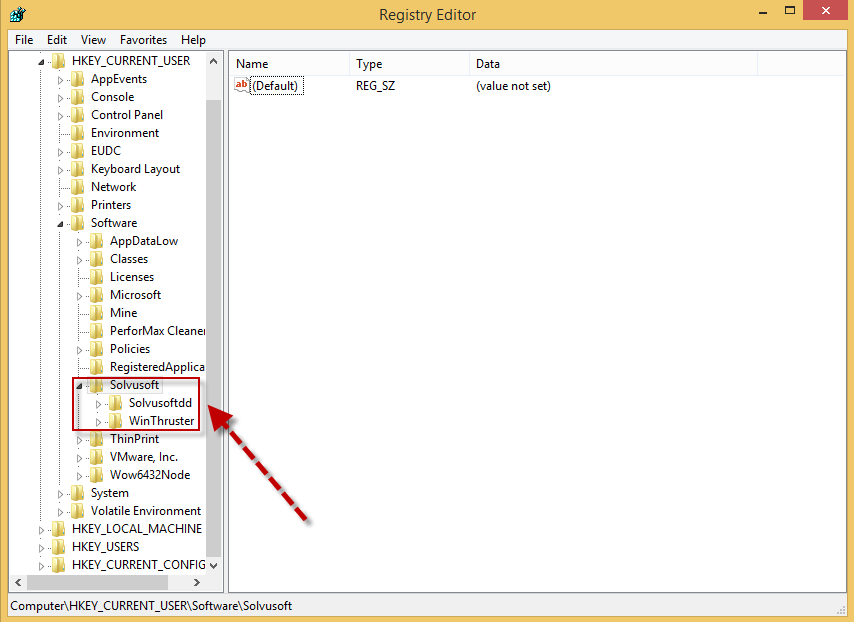Expand the ThinPrint key

[x=80, y=440]
